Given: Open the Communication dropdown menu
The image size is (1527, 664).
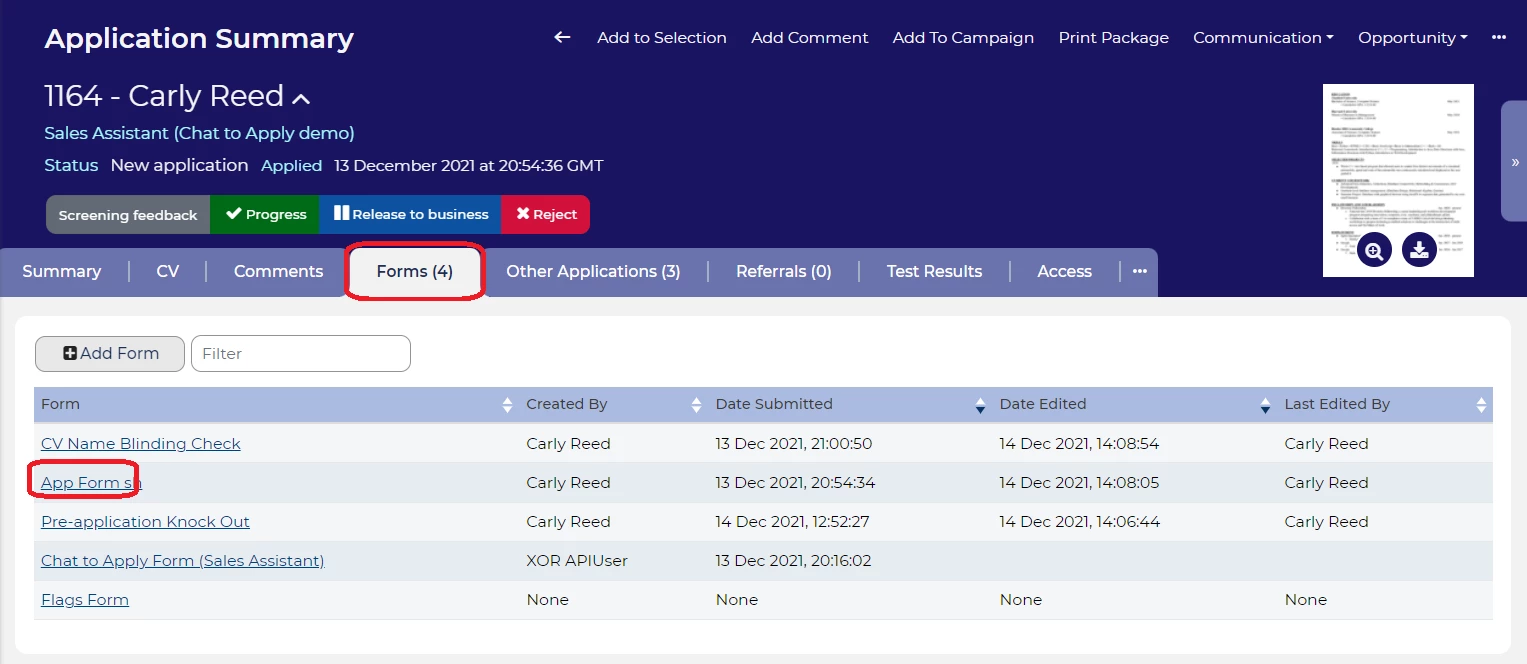Looking at the screenshot, I should tap(1263, 37).
